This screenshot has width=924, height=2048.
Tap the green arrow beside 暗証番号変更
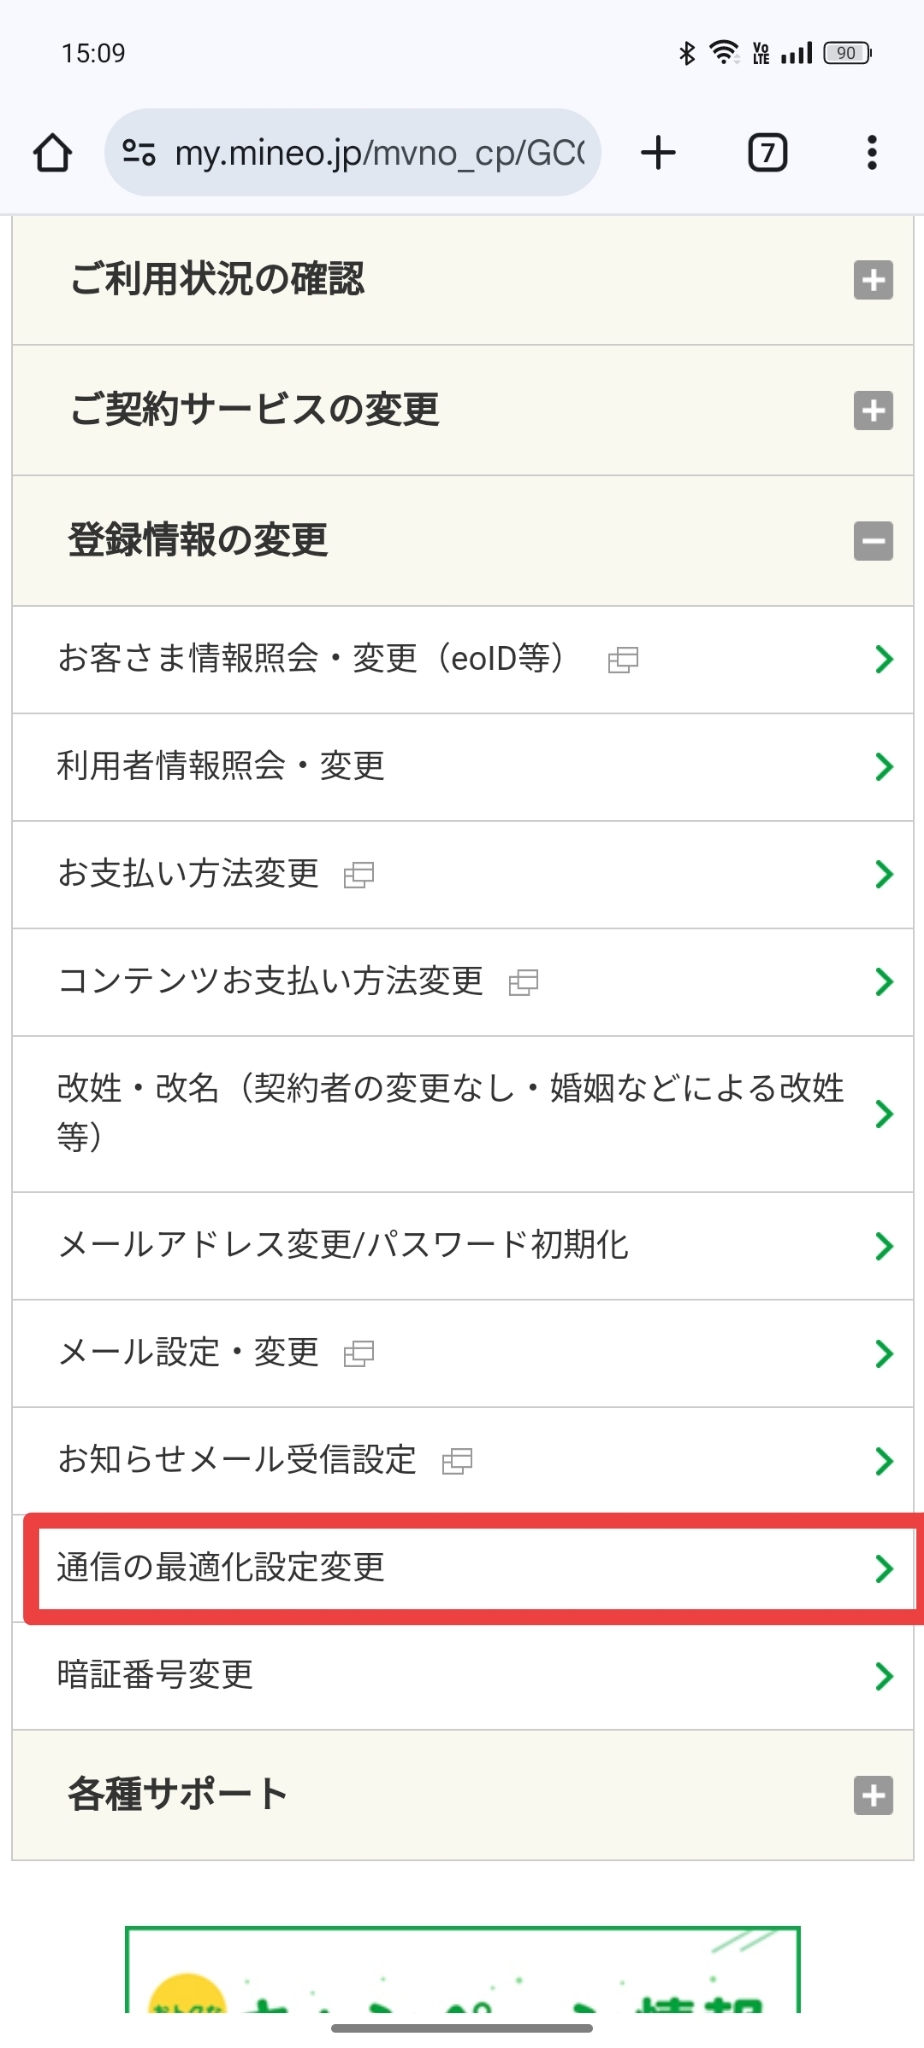pyautogui.click(x=883, y=1676)
